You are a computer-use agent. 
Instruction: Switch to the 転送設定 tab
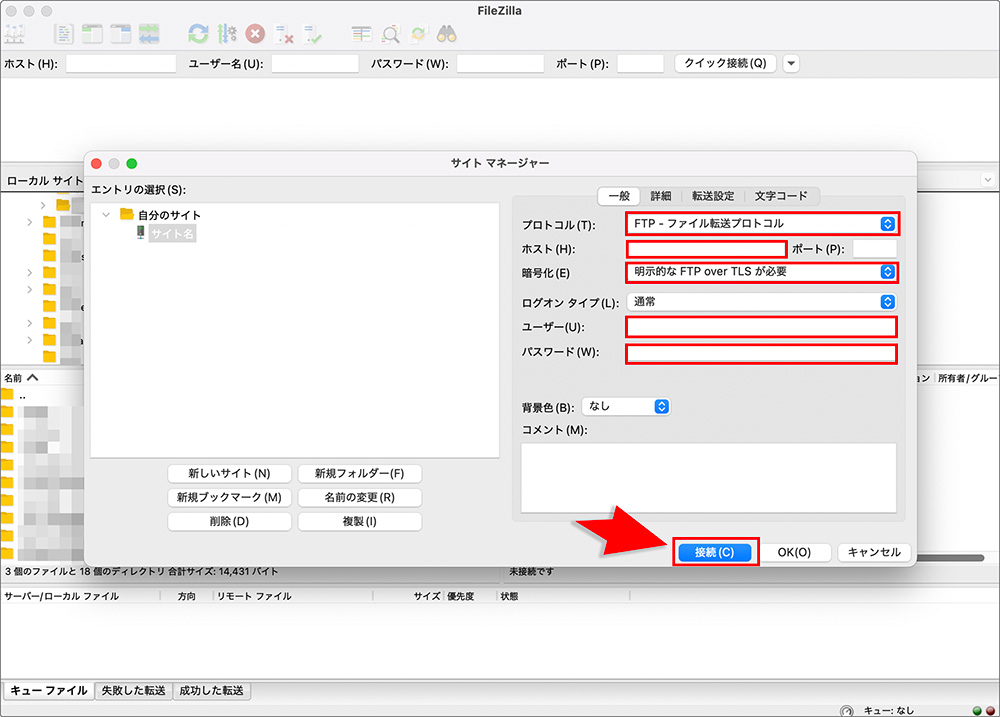713,196
